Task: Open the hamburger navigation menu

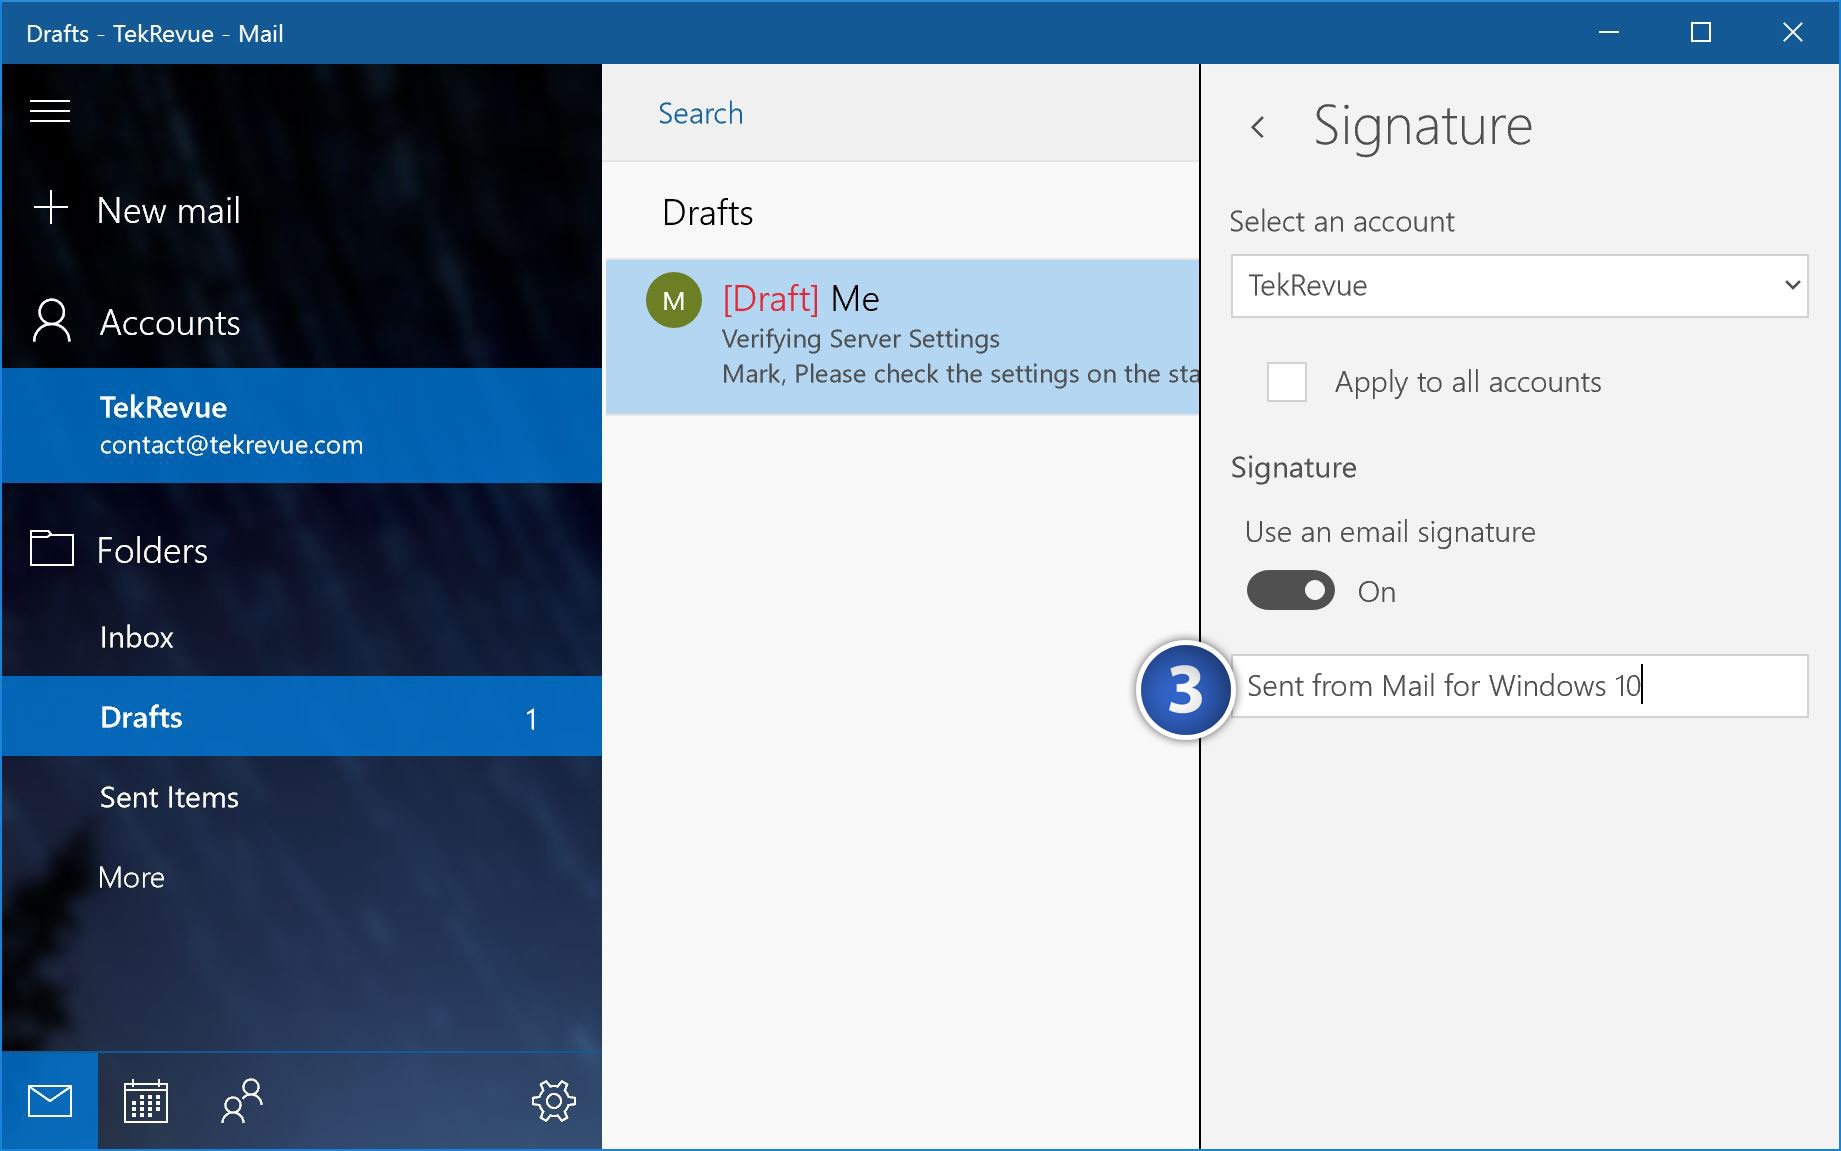Action: coord(50,111)
